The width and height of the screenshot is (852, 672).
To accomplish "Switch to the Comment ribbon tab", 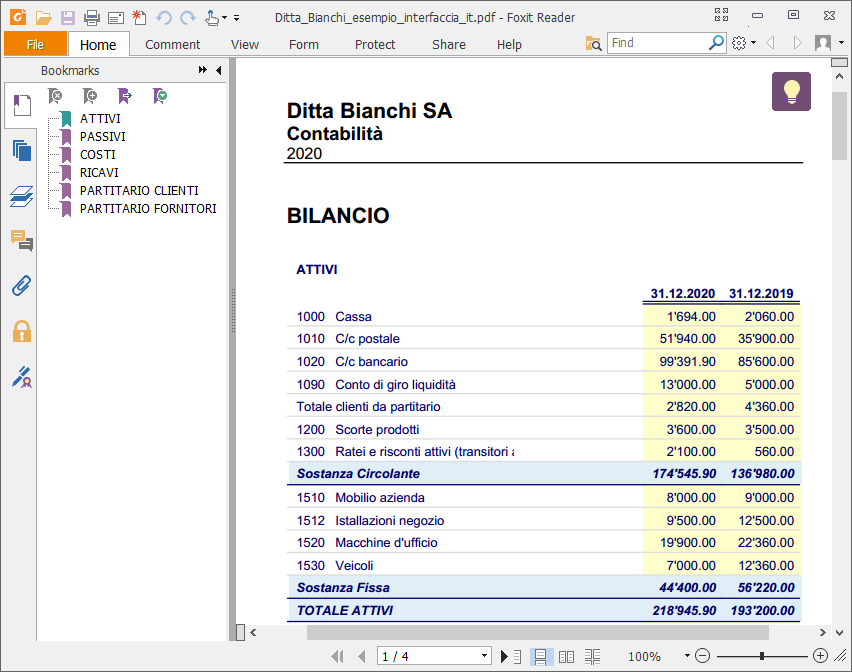I will [172, 45].
